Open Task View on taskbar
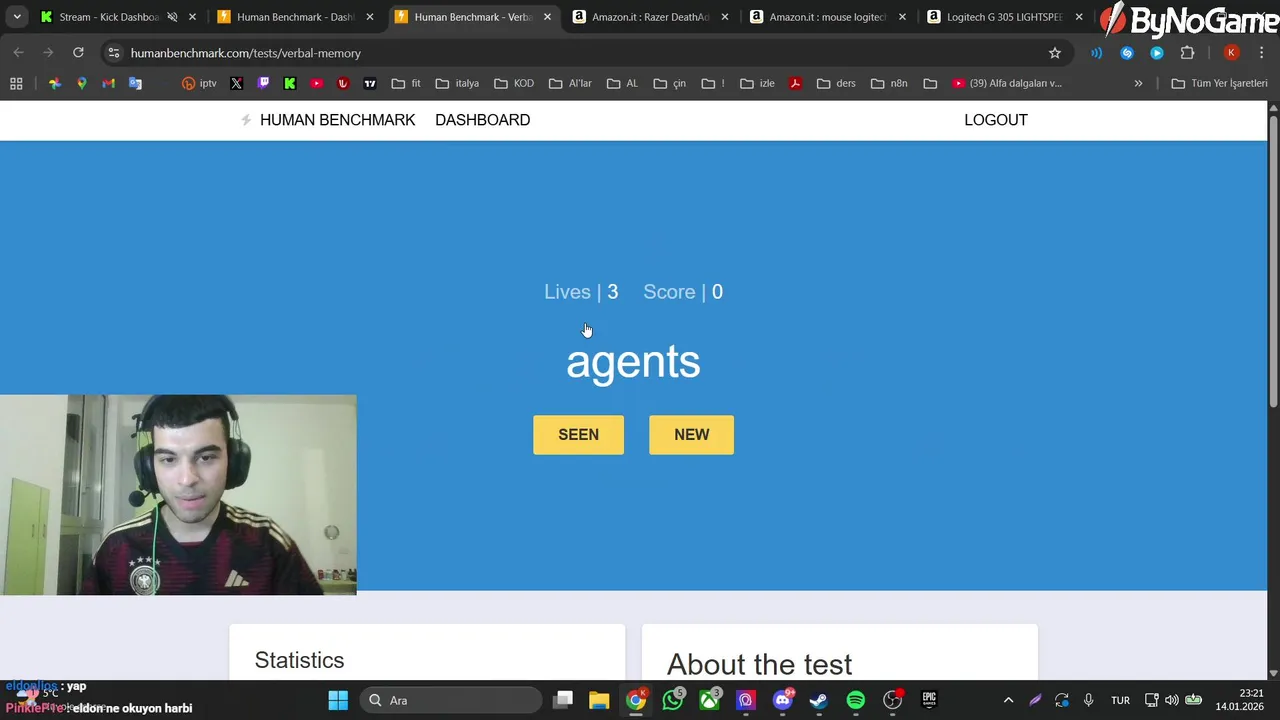 [x=563, y=700]
